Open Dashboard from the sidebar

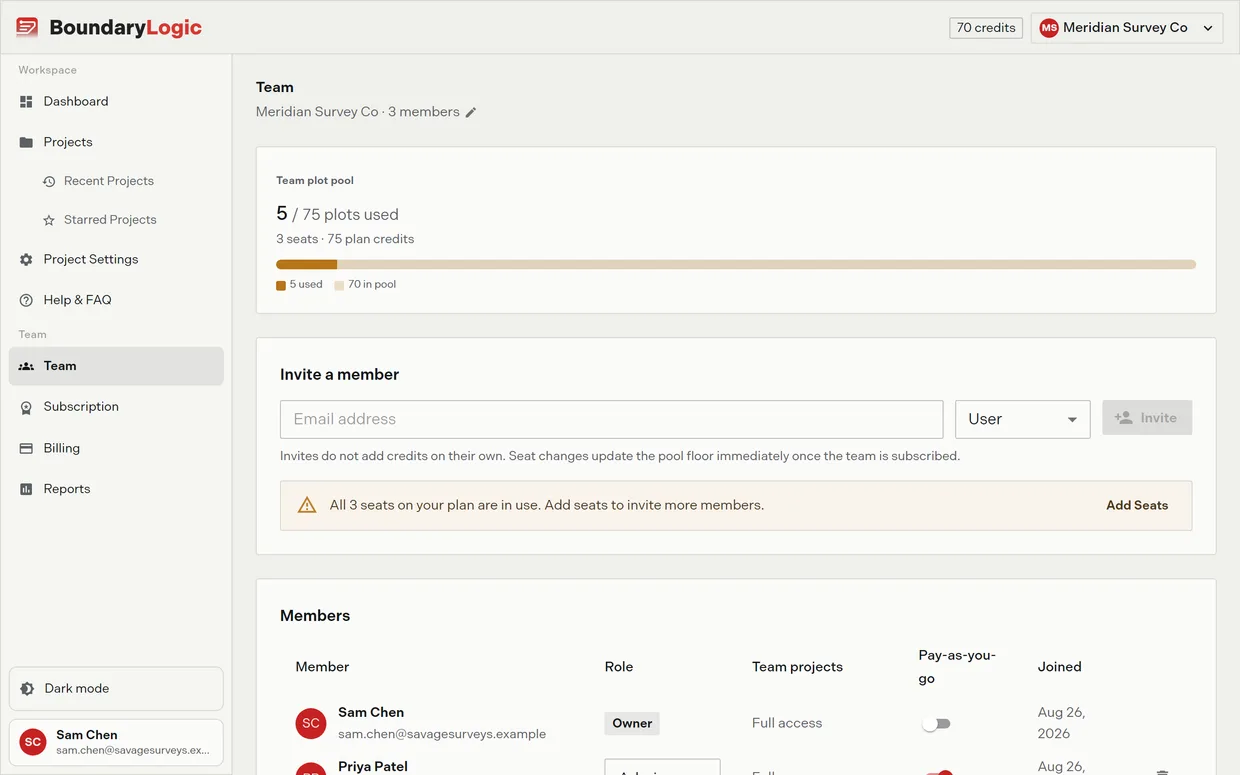point(116,101)
